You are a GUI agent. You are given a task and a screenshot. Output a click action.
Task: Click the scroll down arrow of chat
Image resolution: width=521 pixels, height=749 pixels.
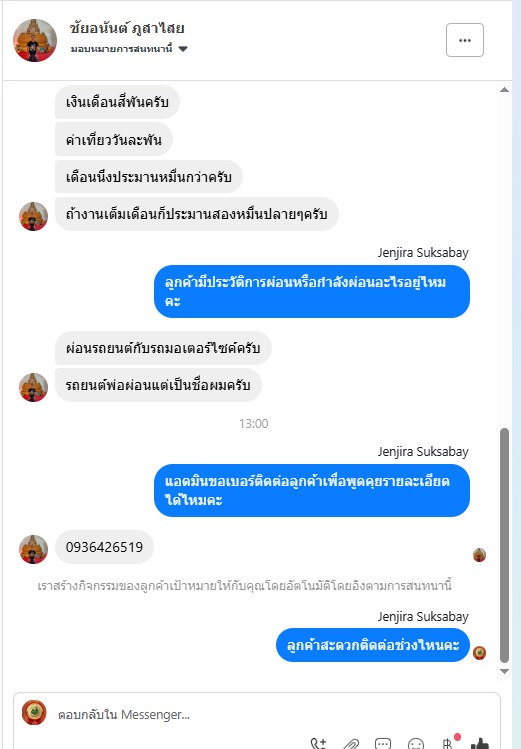coord(504,671)
